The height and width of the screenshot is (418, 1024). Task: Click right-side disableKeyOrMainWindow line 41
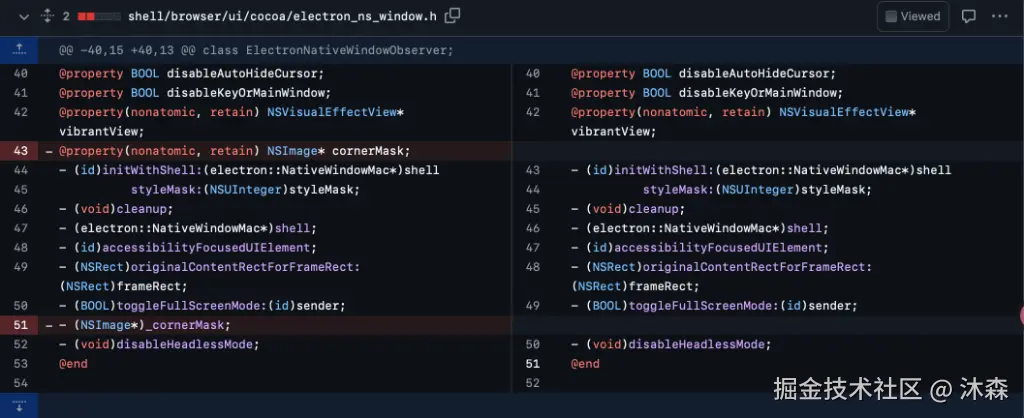(707, 93)
